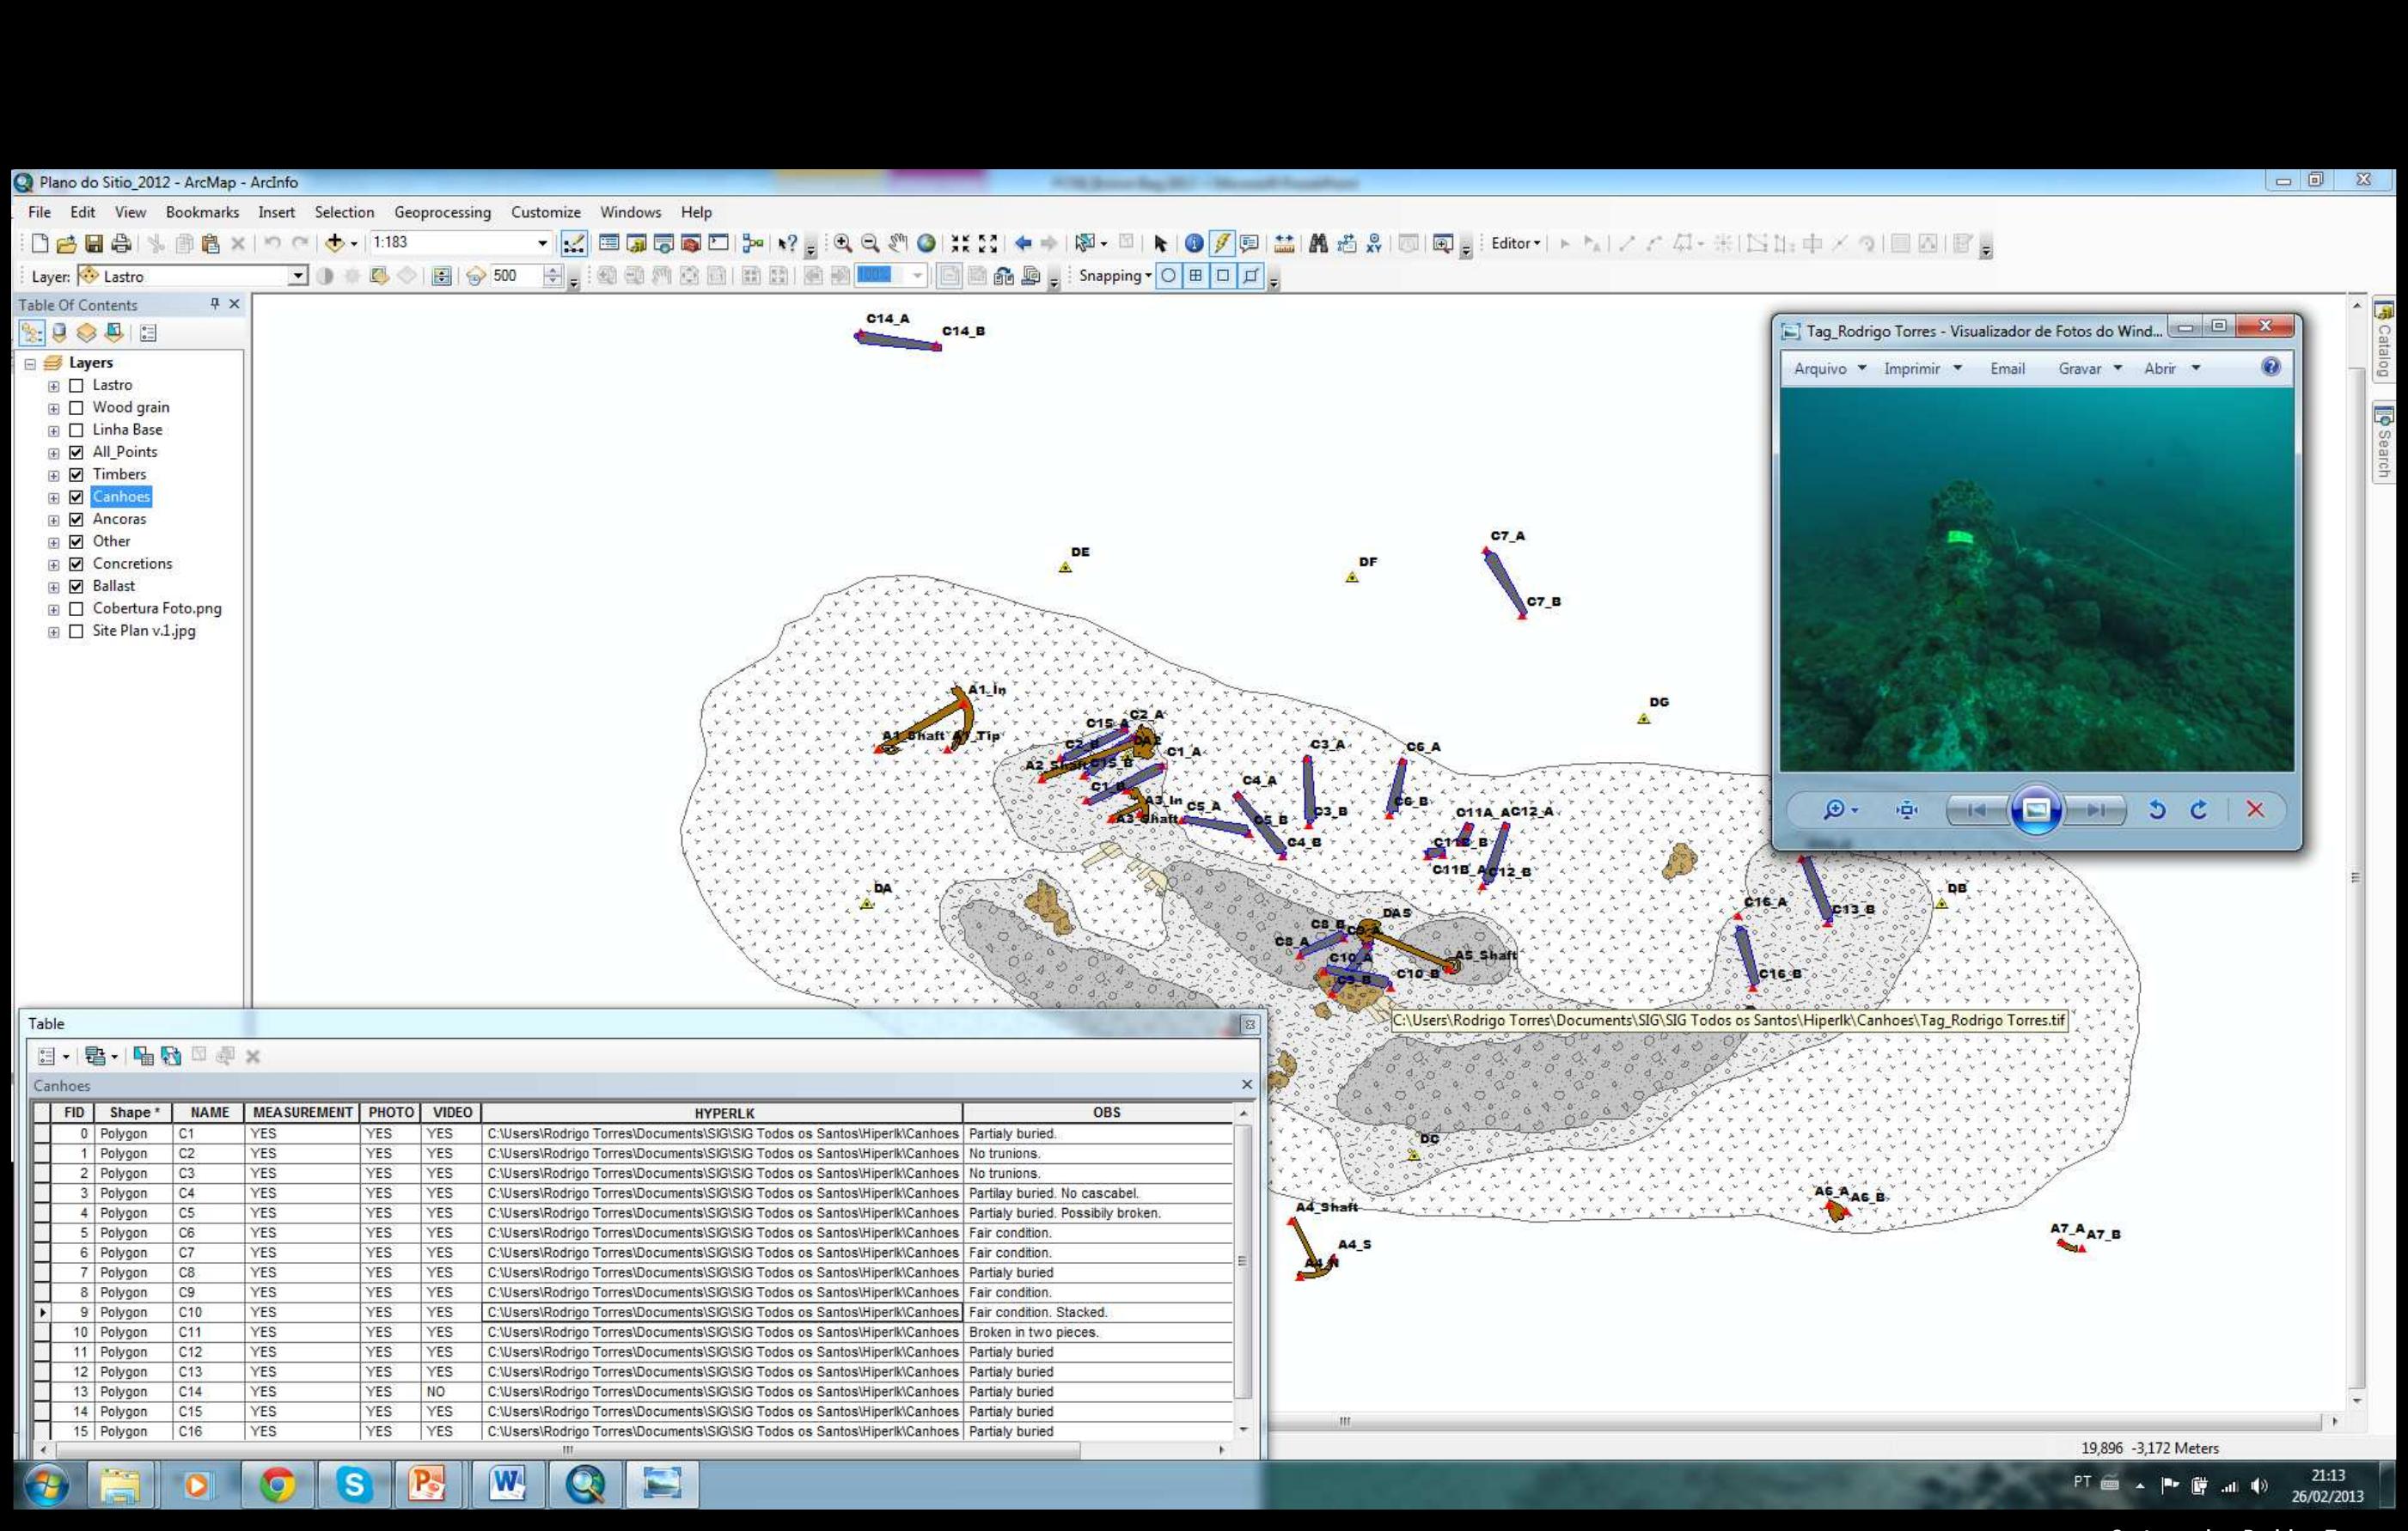The width and height of the screenshot is (2408, 1531).
Task: Enable the Lastro layer checkbox
Action: [x=76, y=385]
